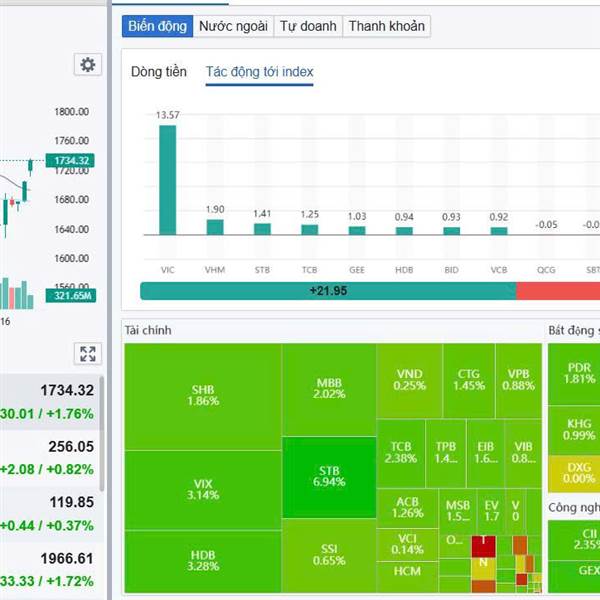This screenshot has width=600, height=600.
Task: Select TCB 2.38% heatmap tile
Action: click(x=401, y=453)
